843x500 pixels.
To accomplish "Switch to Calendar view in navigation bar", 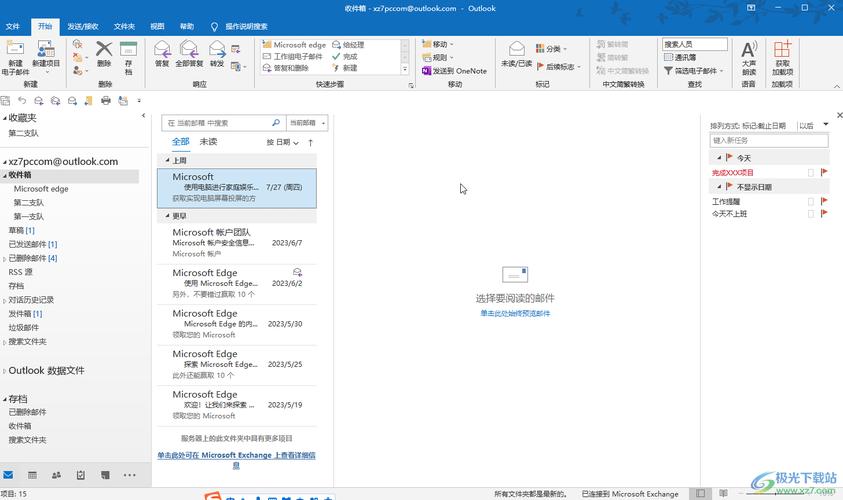I will [x=32, y=475].
